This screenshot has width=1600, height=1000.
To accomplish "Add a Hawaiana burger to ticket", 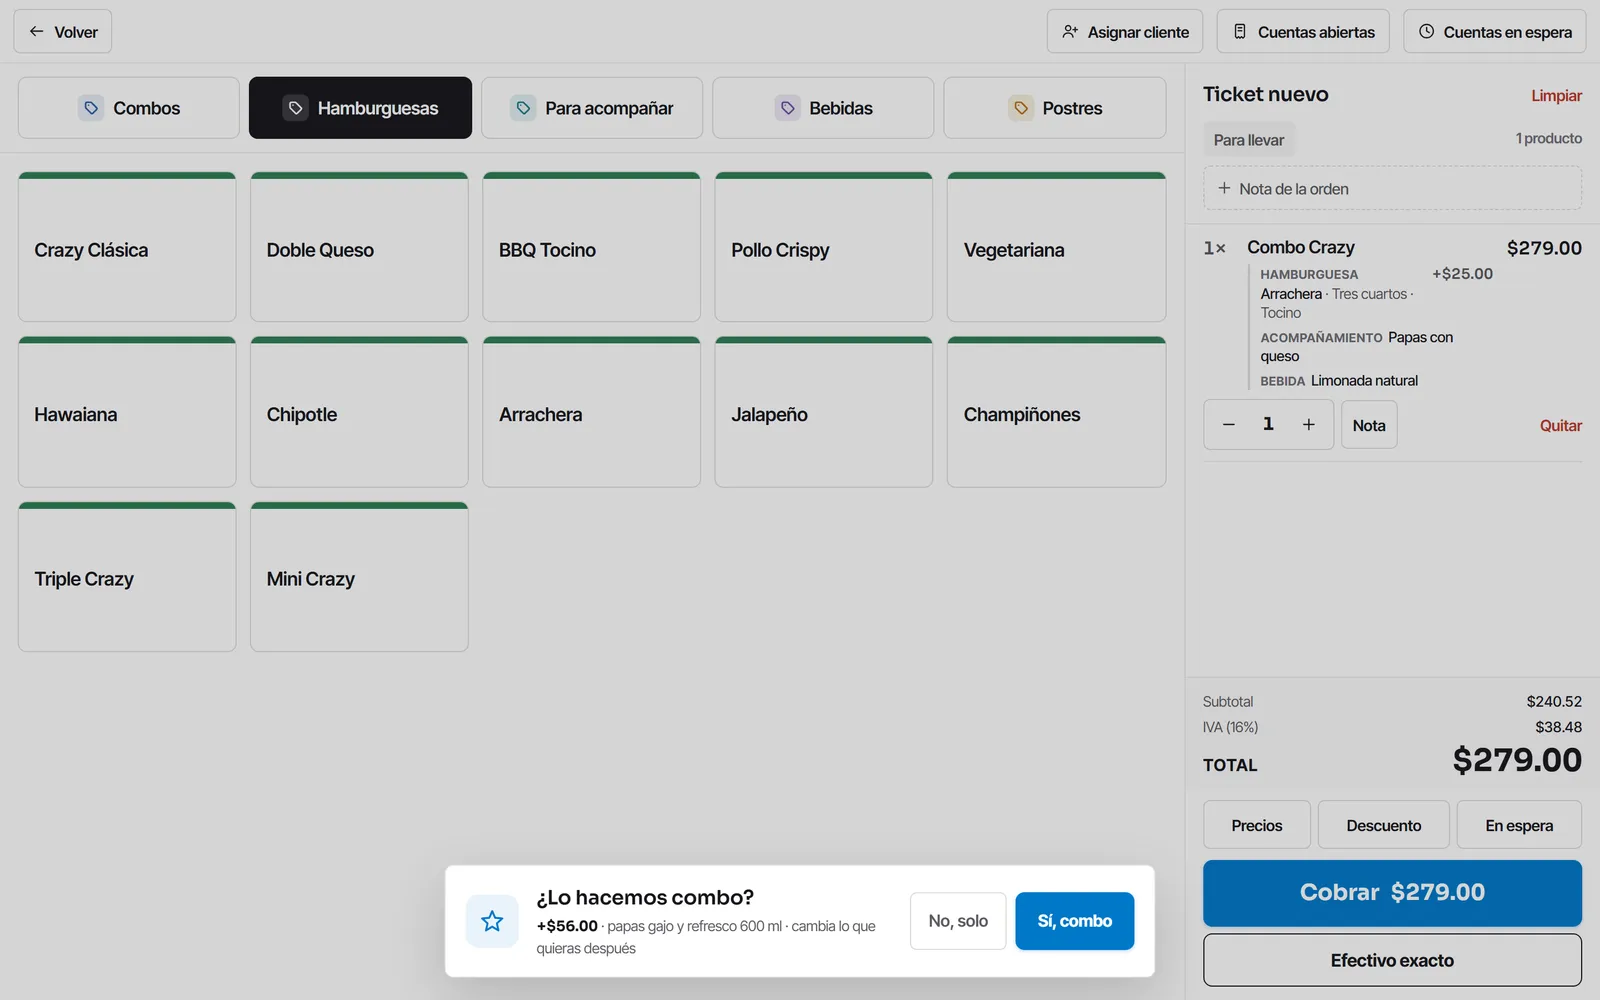I will (127, 412).
